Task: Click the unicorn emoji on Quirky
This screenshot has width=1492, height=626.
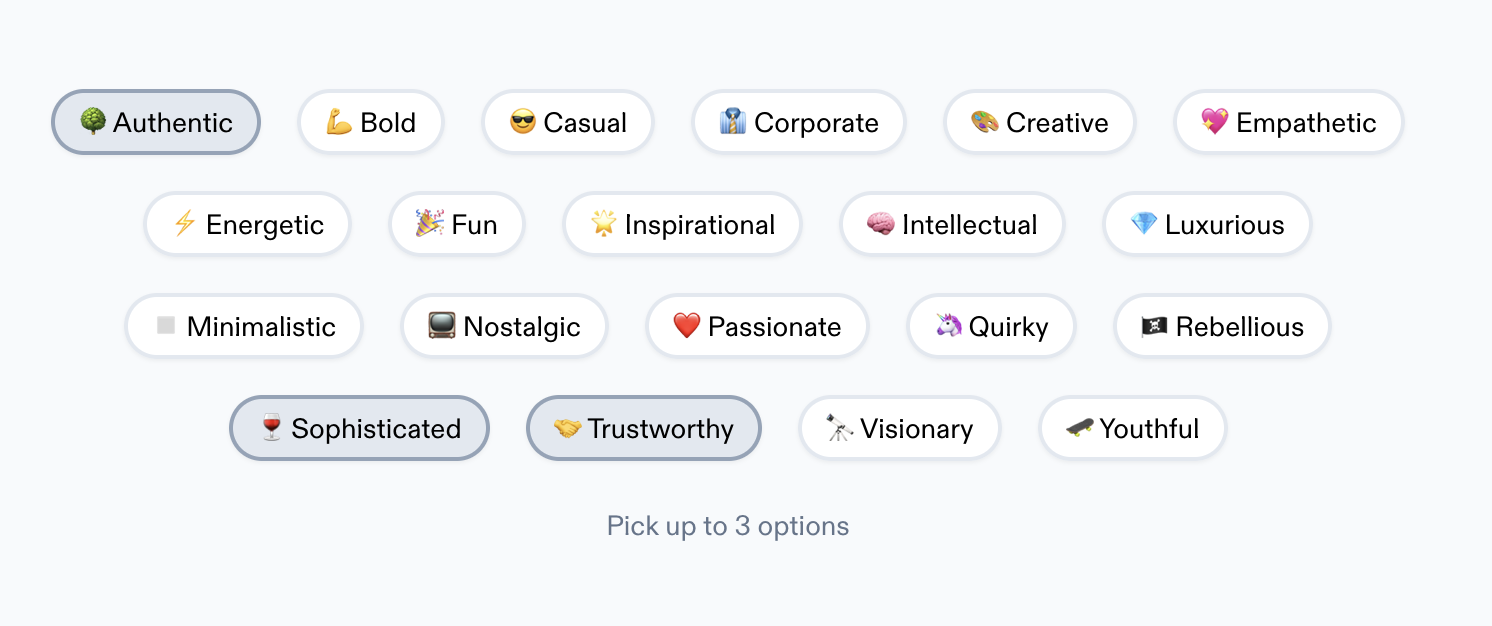Action: [x=948, y=326]
